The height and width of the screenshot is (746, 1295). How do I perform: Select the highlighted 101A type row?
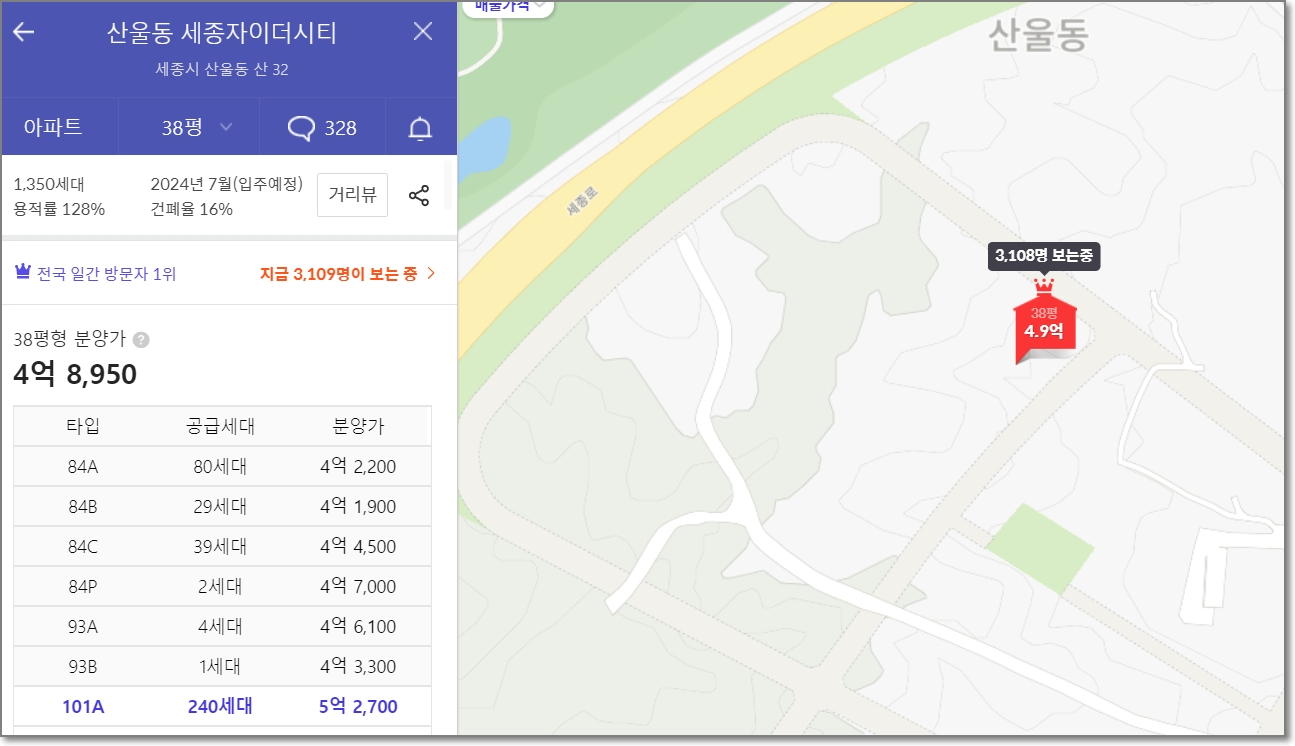point(222,706)
